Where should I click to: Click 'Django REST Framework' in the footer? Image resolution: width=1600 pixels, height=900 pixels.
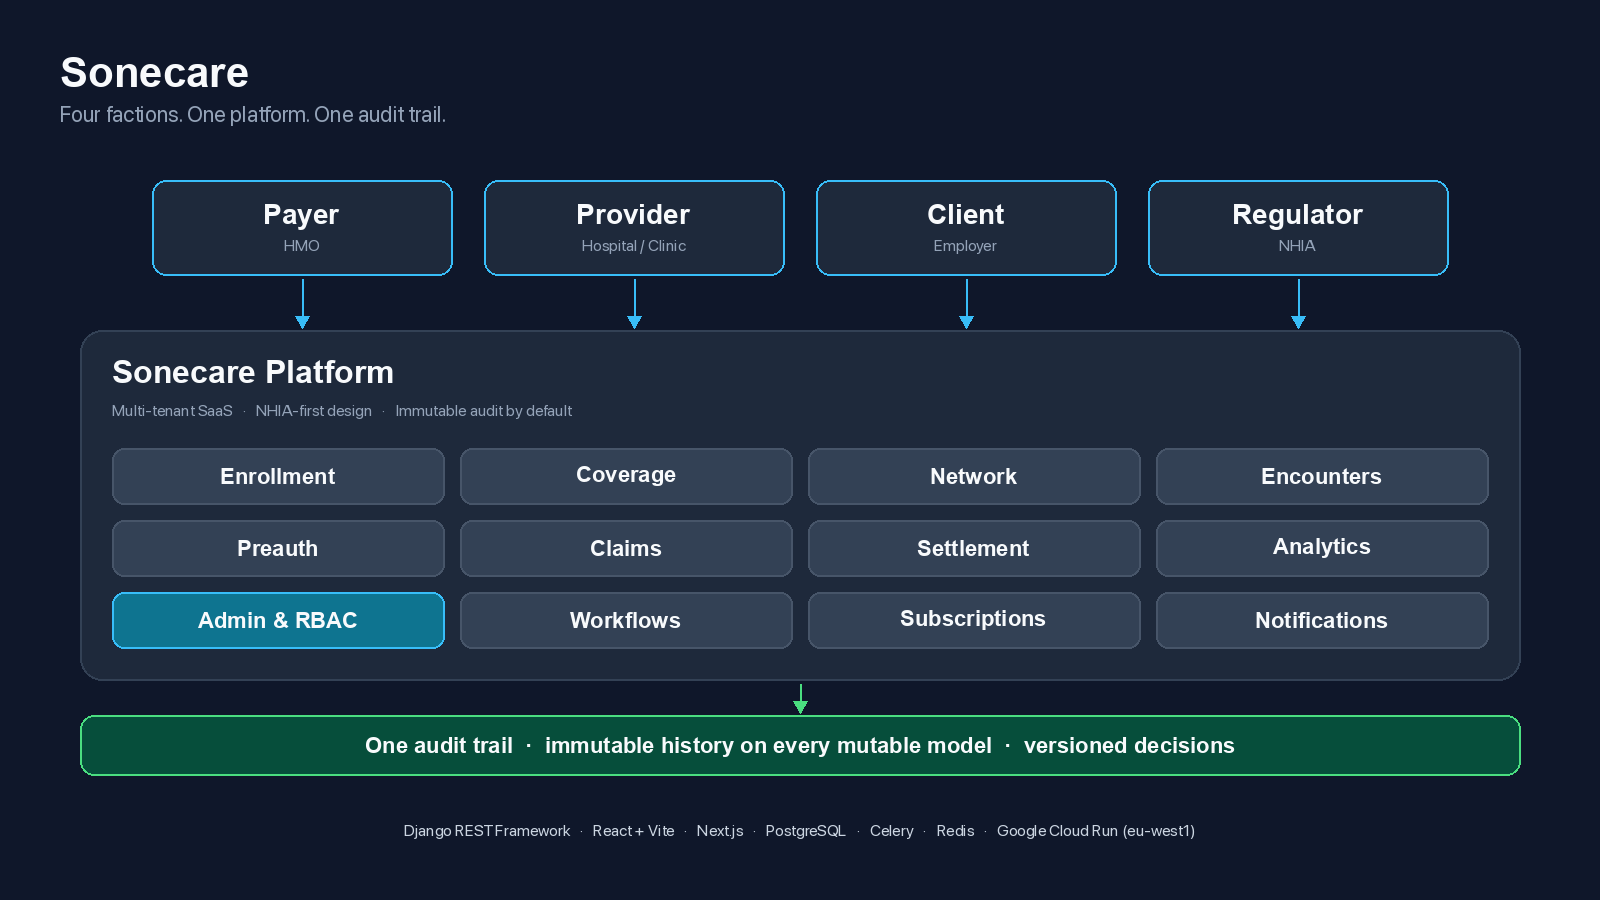coord(487,831)
